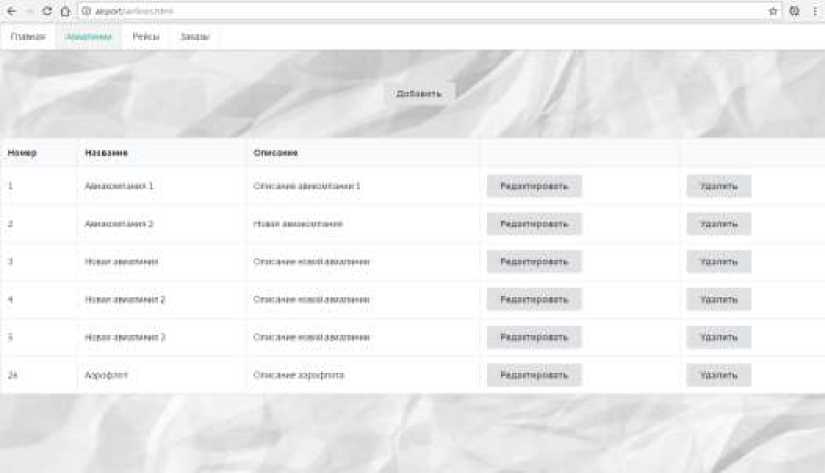Edit Новая авиалиния 2 entry

[x=534, y=299]
